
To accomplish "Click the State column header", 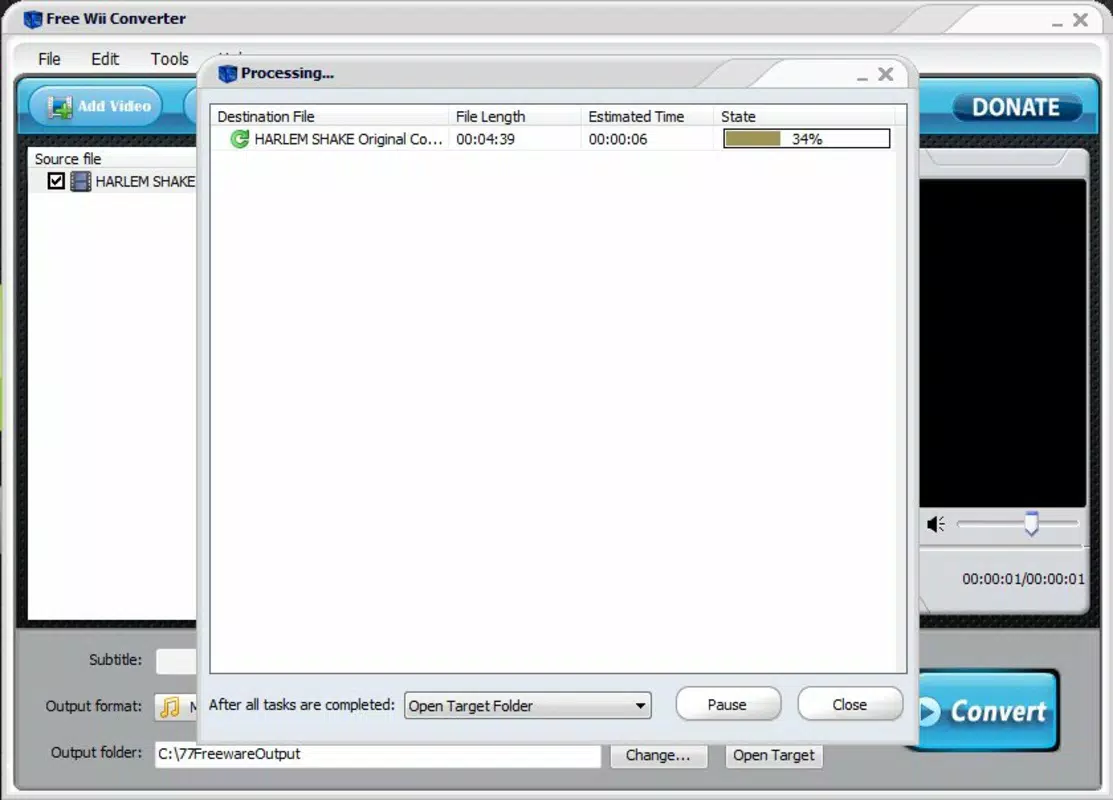I will tap(805, 116).
